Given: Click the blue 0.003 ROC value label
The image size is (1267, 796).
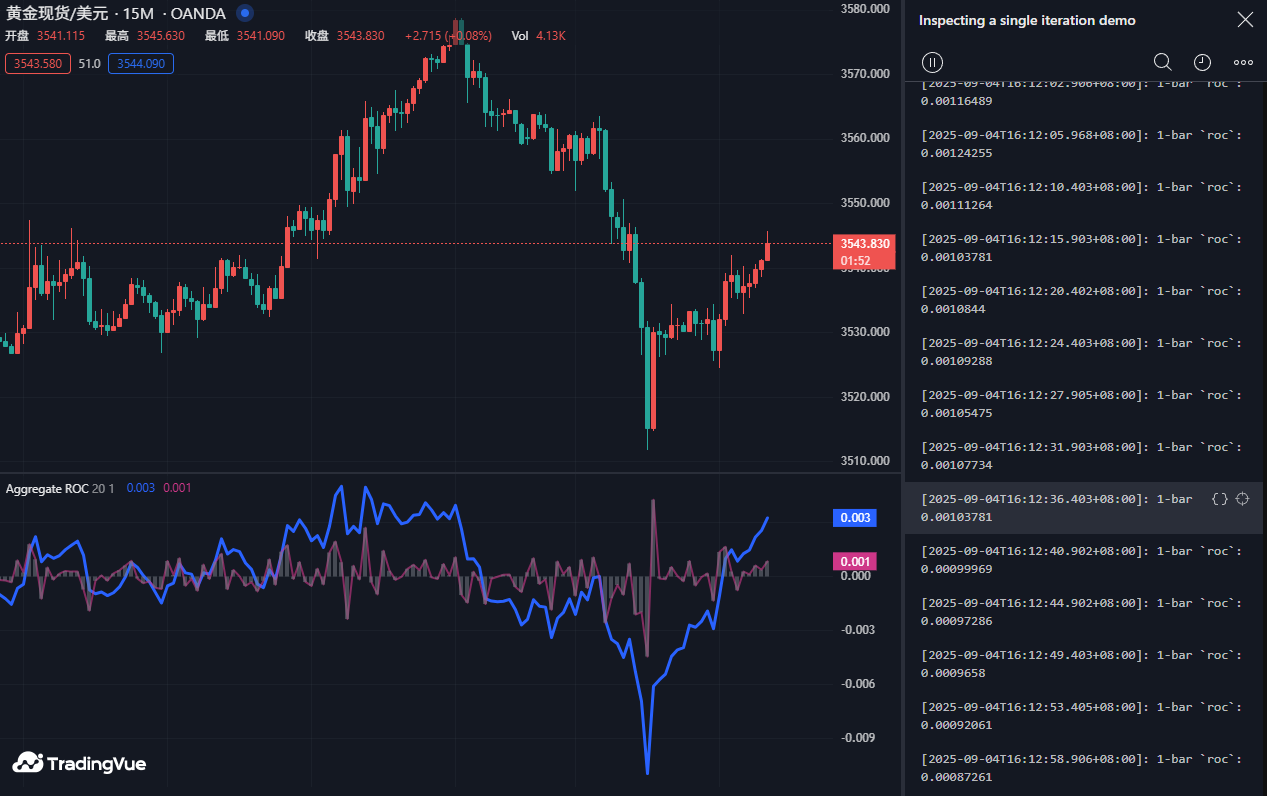Looking at the screenshot, I should pos(854,518).
